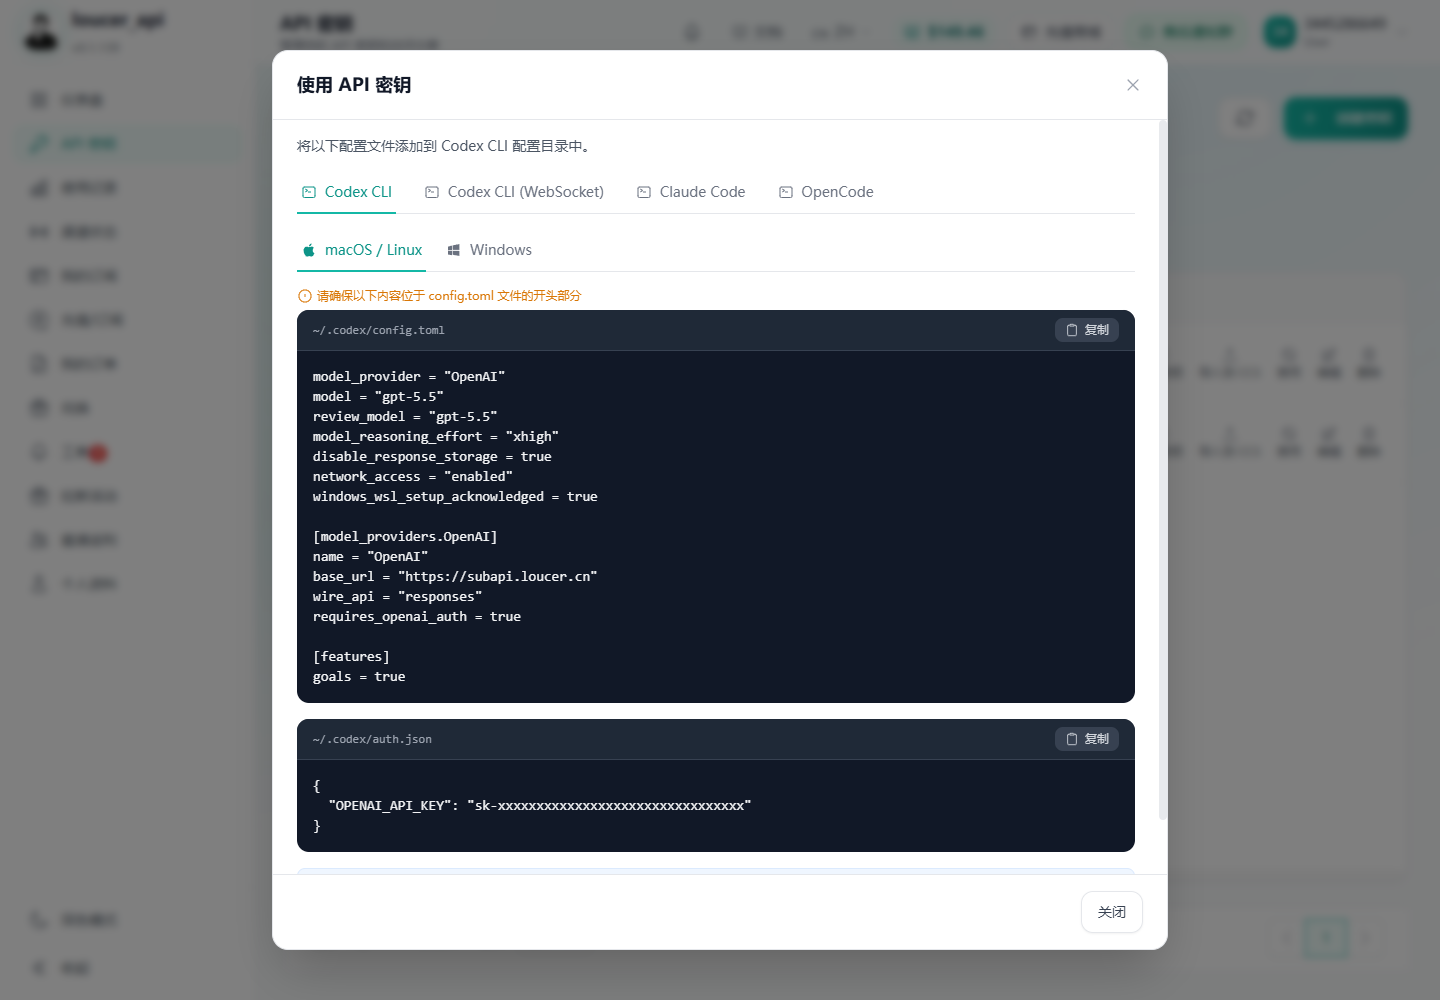
Task: Click the terminal icon on the Codex CLI tab
Action: 309,192
